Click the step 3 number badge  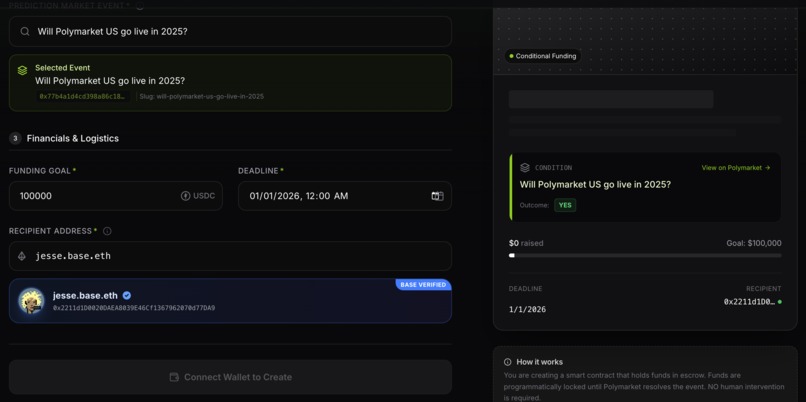15,138
